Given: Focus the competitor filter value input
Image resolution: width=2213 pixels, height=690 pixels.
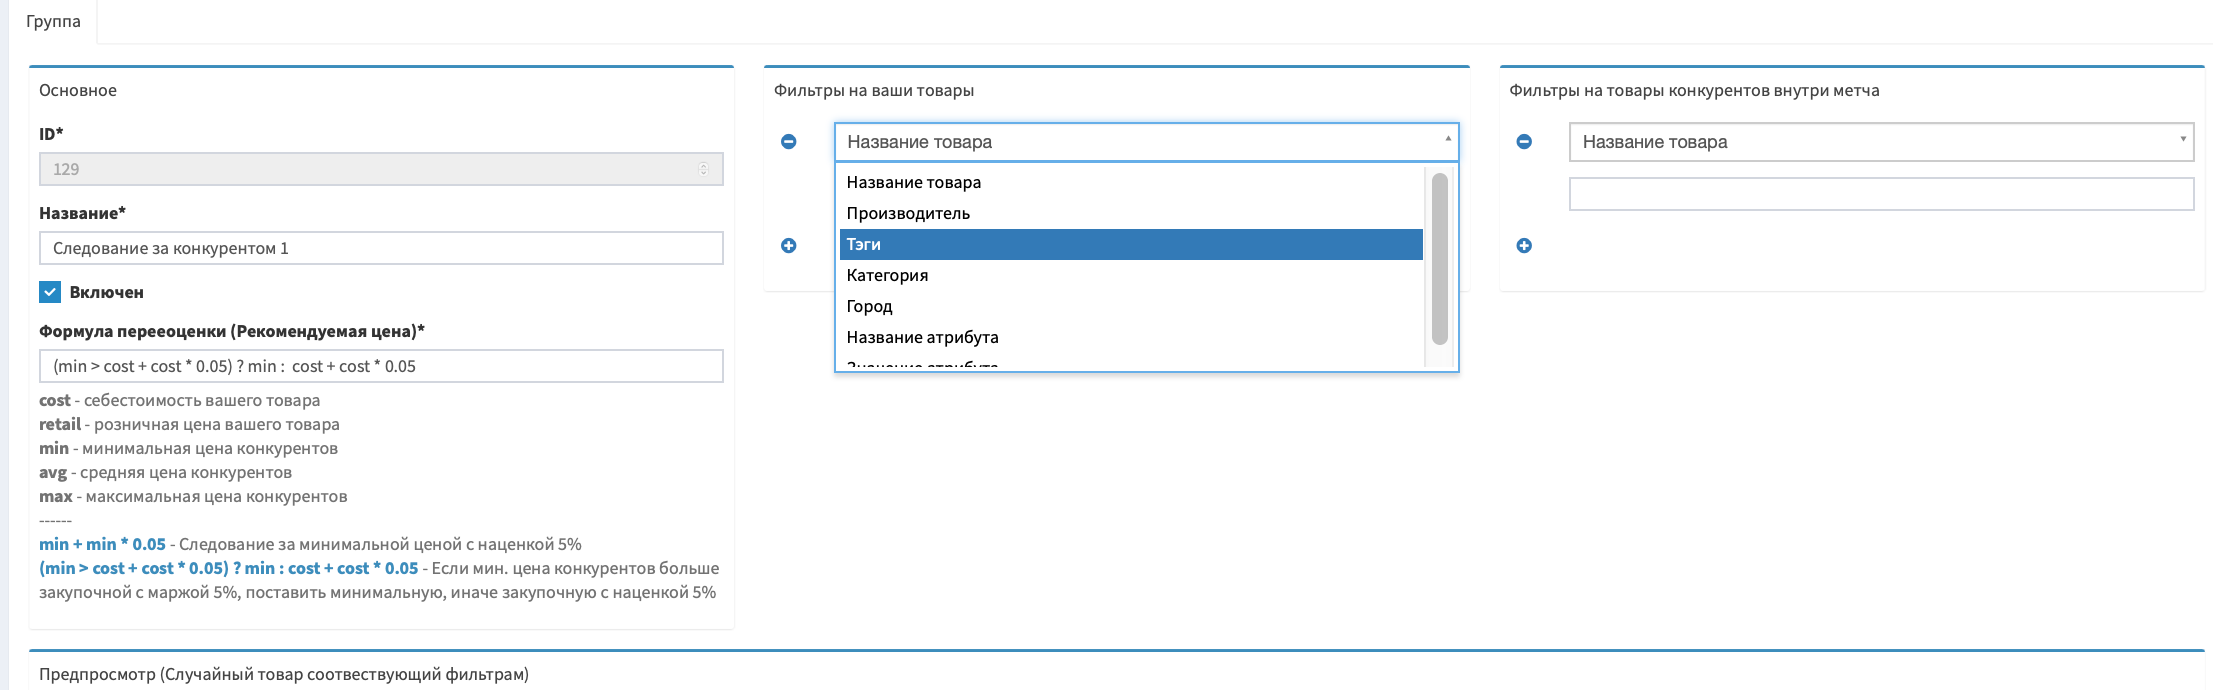Looking at the screenshot, I should click(x=1880, y=194).
